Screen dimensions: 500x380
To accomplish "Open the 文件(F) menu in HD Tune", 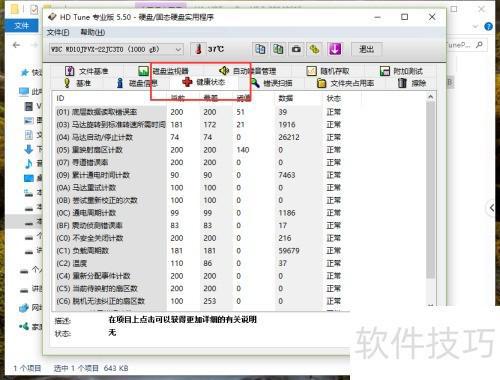I will 58,32.
